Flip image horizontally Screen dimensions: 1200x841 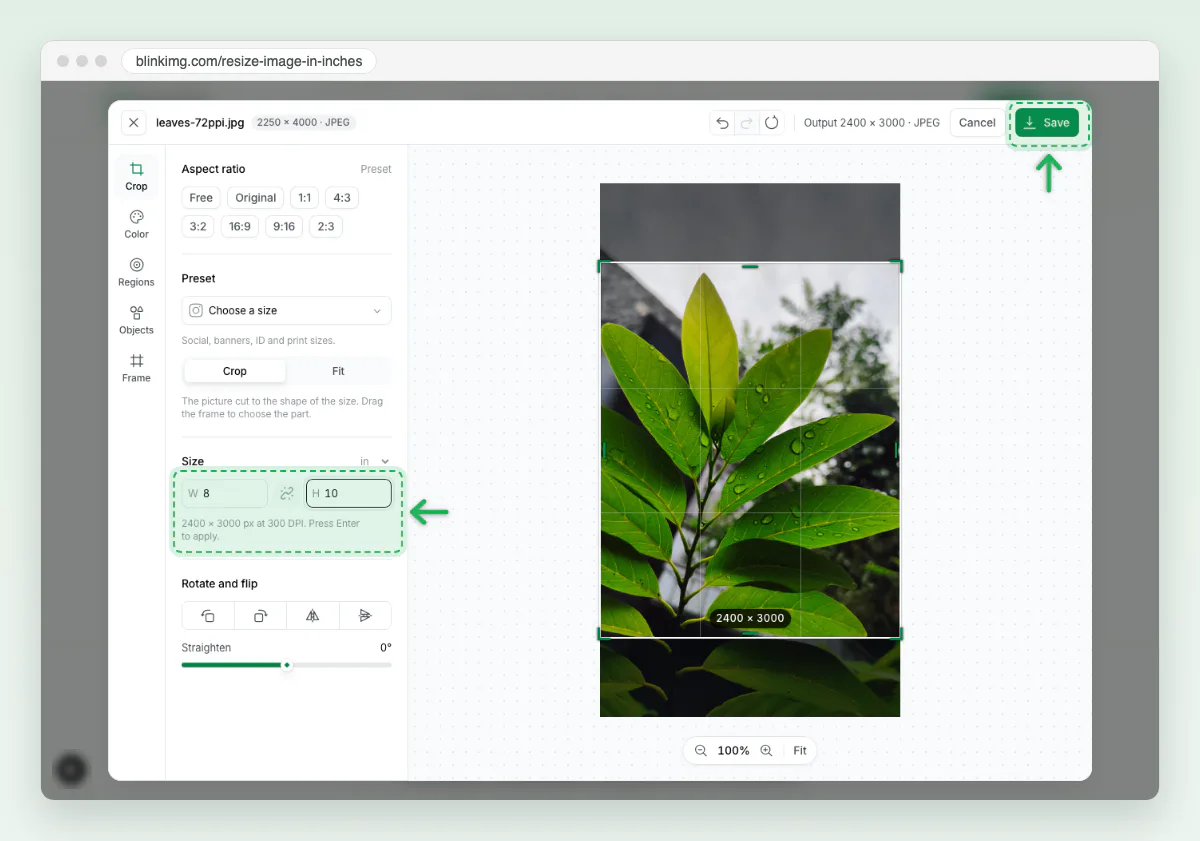[x=312, y=616]
